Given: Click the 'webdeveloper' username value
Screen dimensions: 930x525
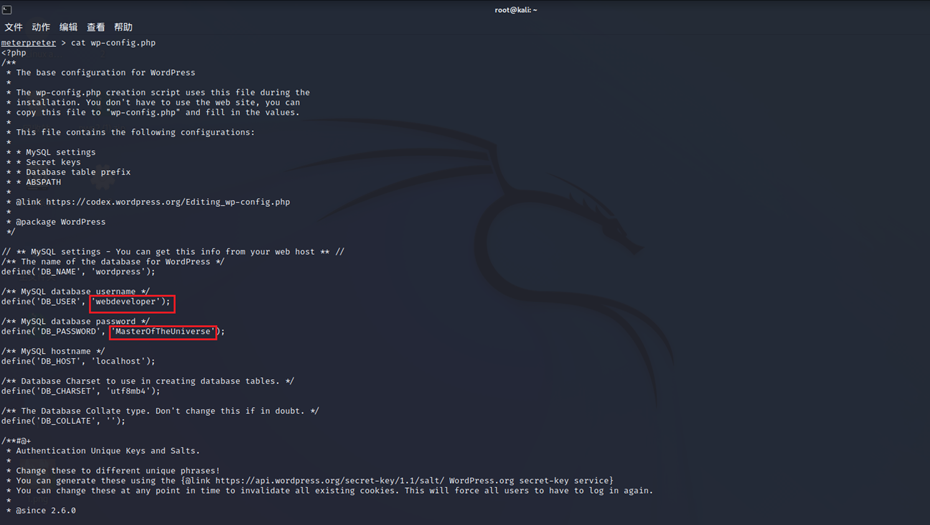Looking at the screenshot, I should tap(126, 302).
